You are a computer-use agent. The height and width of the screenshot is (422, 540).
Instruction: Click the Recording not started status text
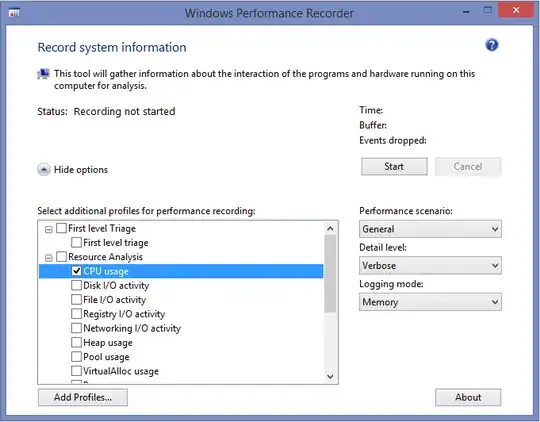coord(124,112)
